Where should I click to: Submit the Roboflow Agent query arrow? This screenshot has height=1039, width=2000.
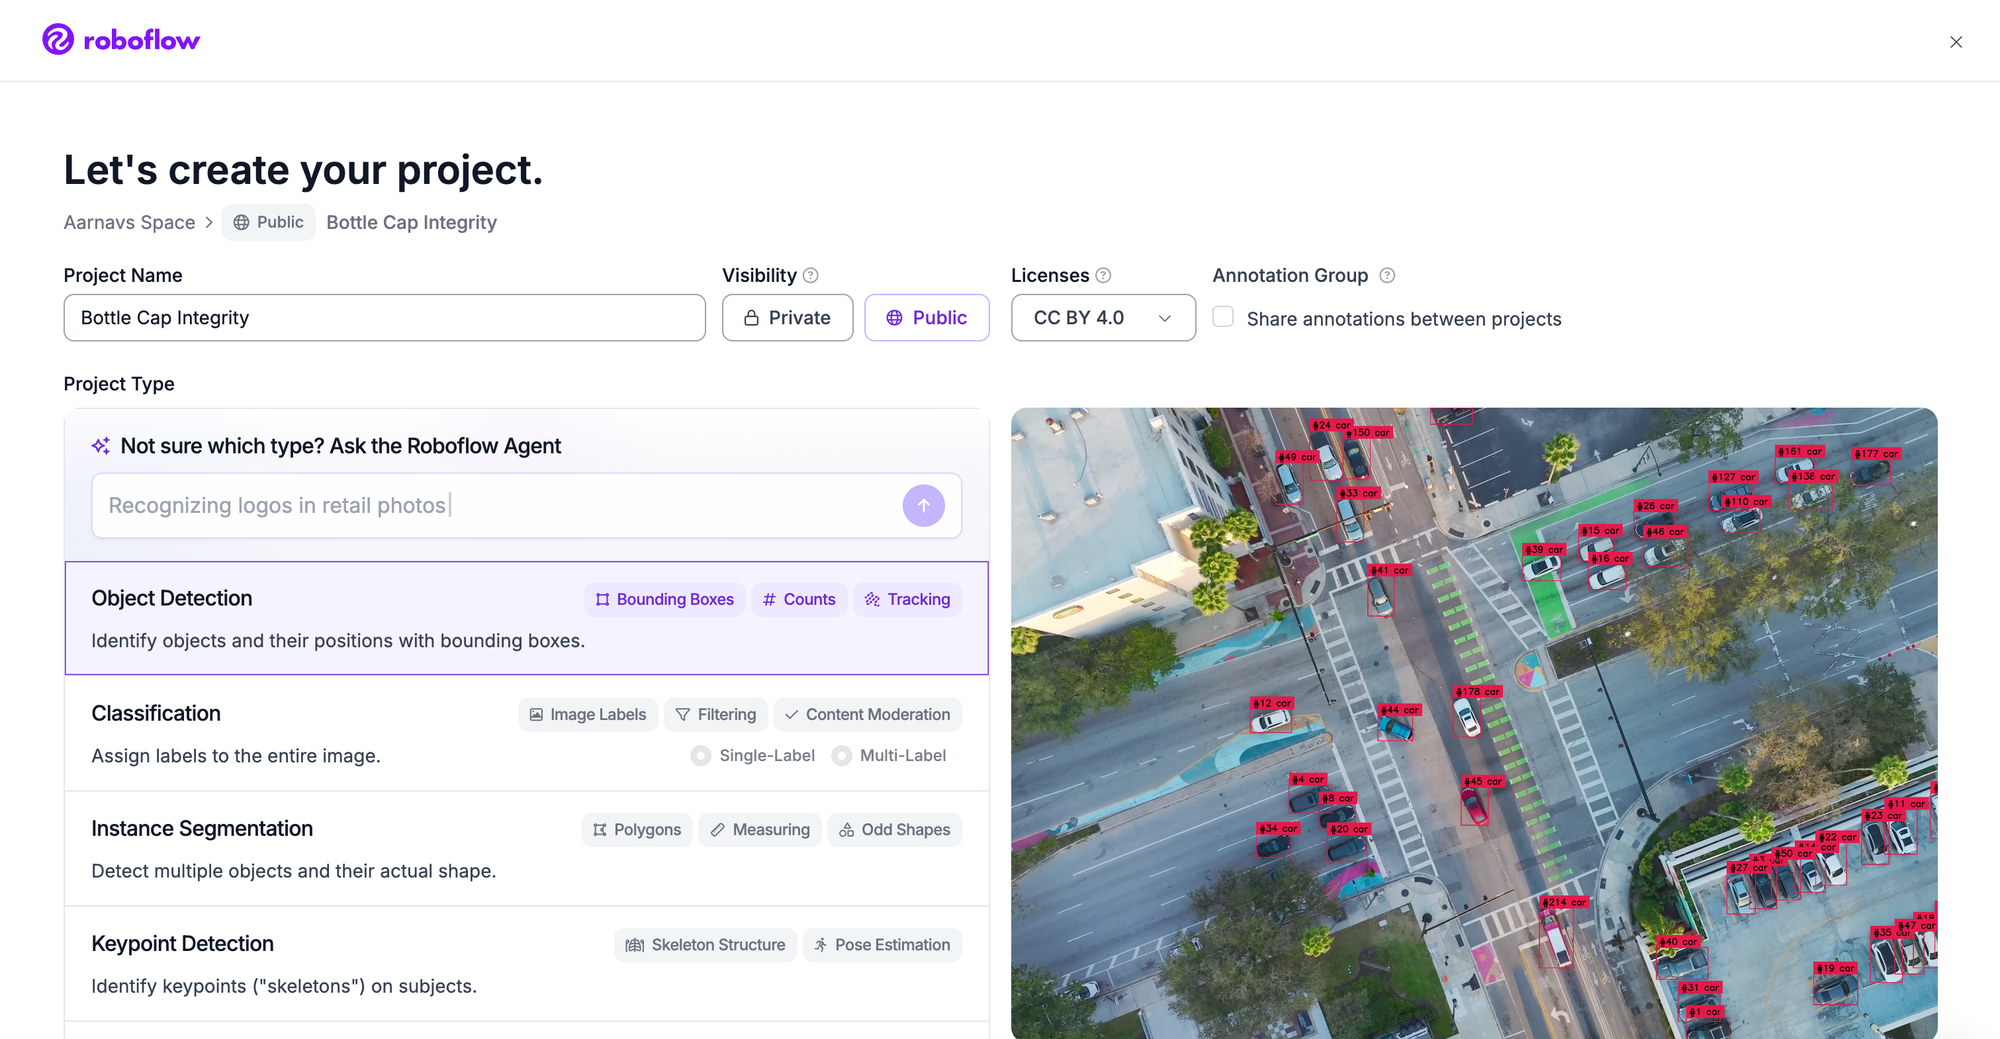pos(924,506)
